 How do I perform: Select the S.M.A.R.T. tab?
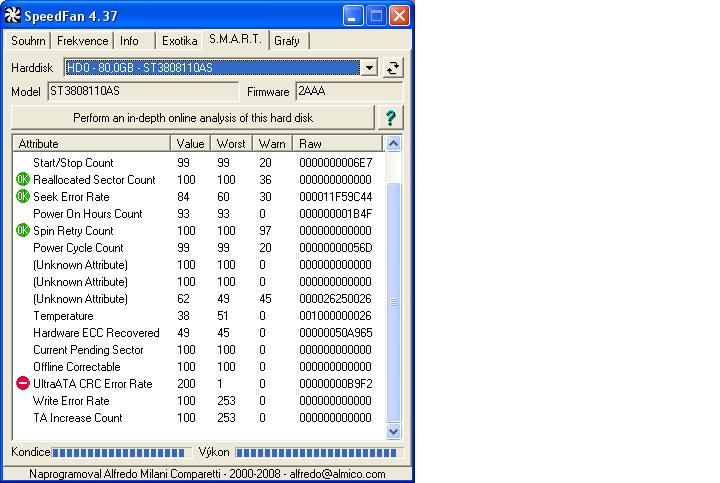[x=235, y=39]
